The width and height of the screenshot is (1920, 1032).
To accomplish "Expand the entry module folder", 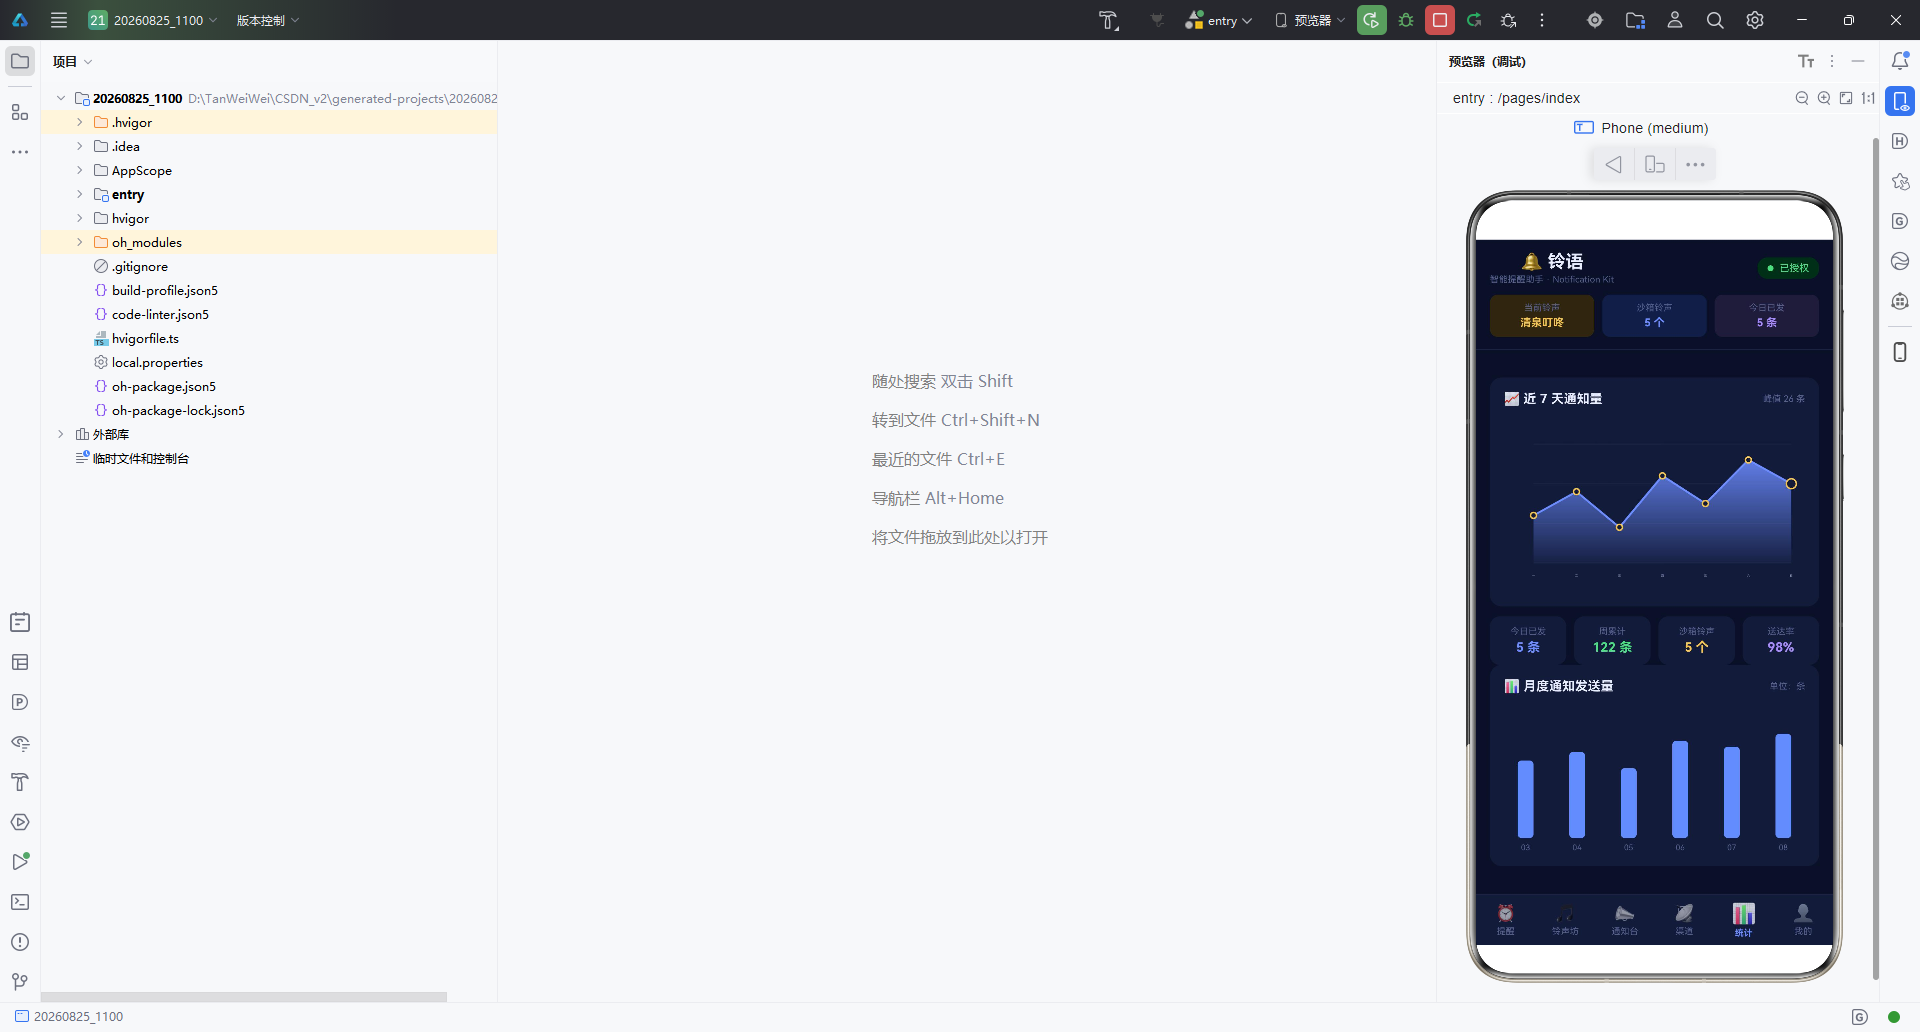I will (80, 194).
